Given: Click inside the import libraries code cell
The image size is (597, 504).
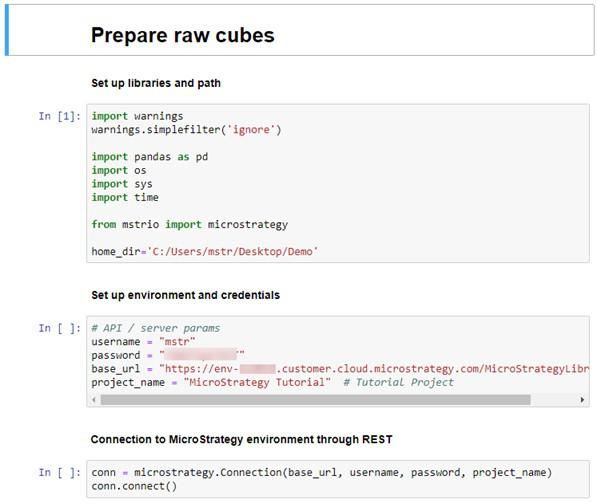Looking at the screenshot, I should coord(338,183).
